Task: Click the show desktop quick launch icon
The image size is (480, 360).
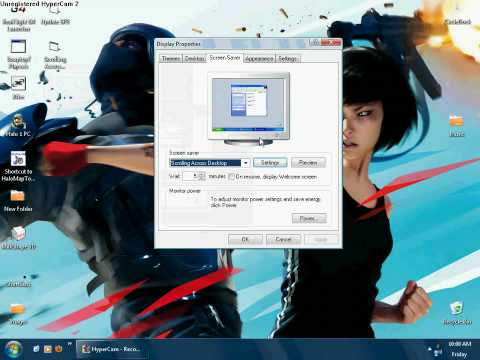Action: point(36,349)
